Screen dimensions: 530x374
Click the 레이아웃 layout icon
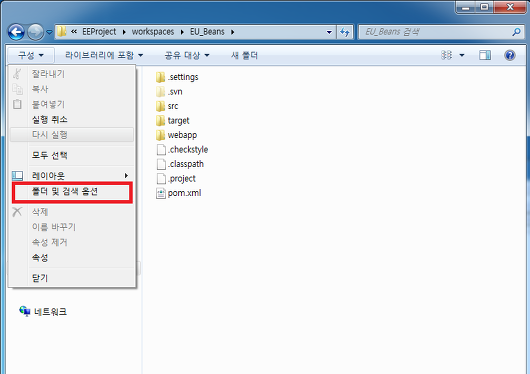click(17, 176)
